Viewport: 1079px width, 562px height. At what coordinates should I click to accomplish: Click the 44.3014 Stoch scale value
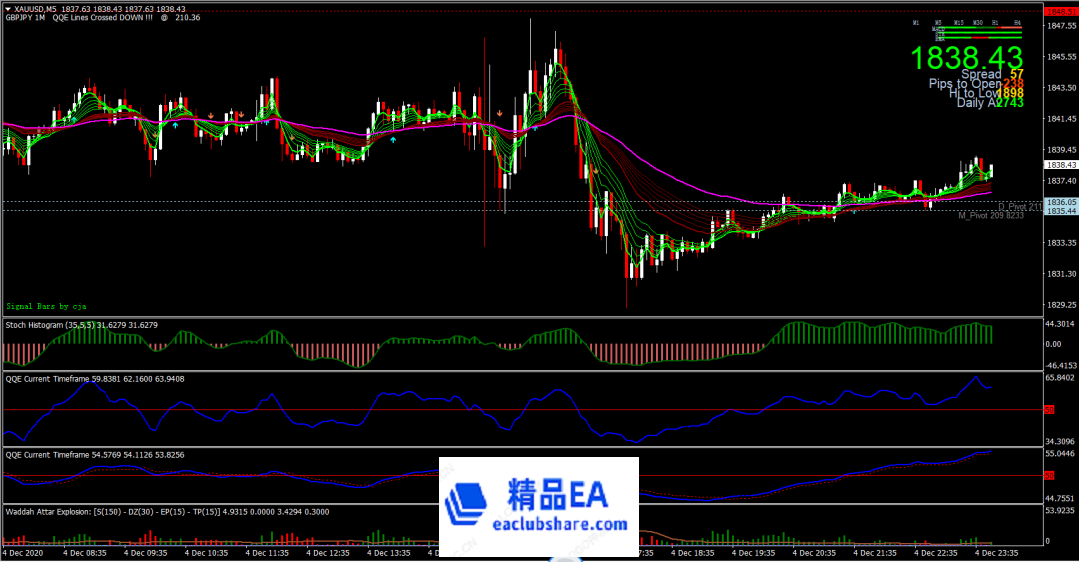click(1060, 323)
